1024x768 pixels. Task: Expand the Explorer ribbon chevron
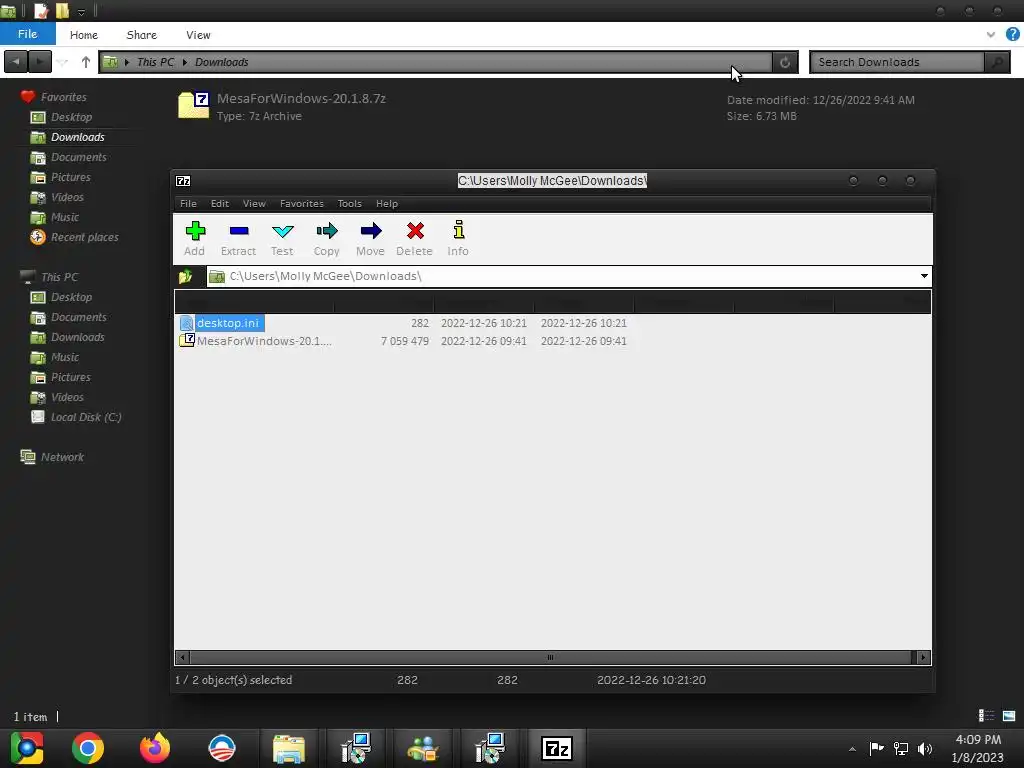(x=991, y=35)
